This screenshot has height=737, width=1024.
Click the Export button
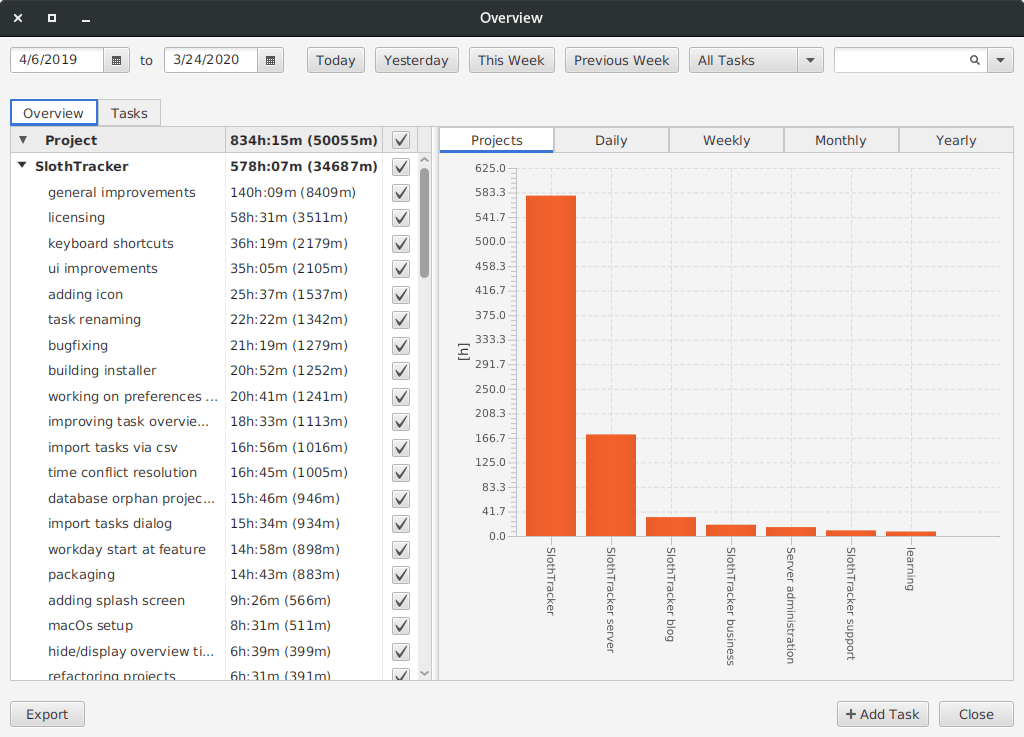click(x=47, y=714)
